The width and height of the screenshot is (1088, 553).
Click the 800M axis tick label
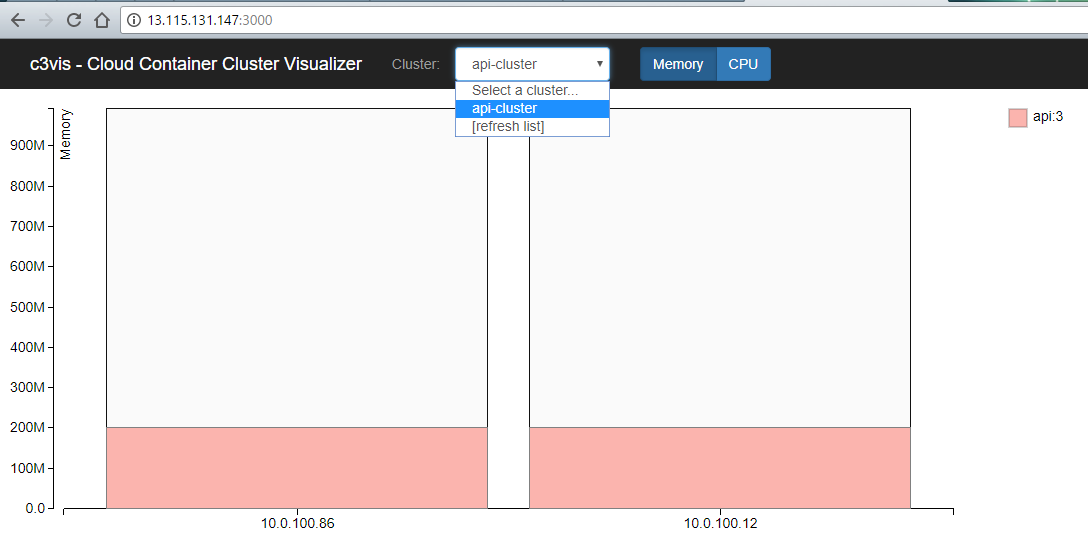pos(28,186)
